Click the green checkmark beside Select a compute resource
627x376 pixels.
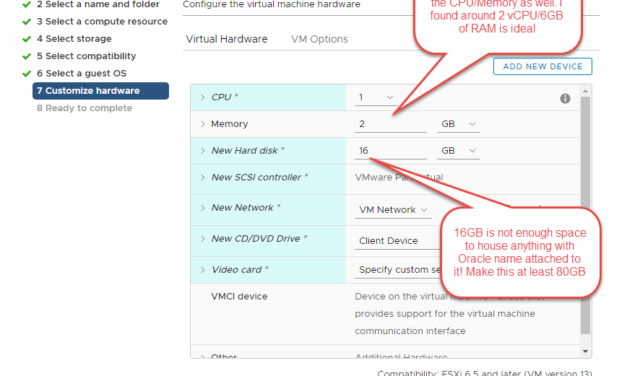(27, 22)
